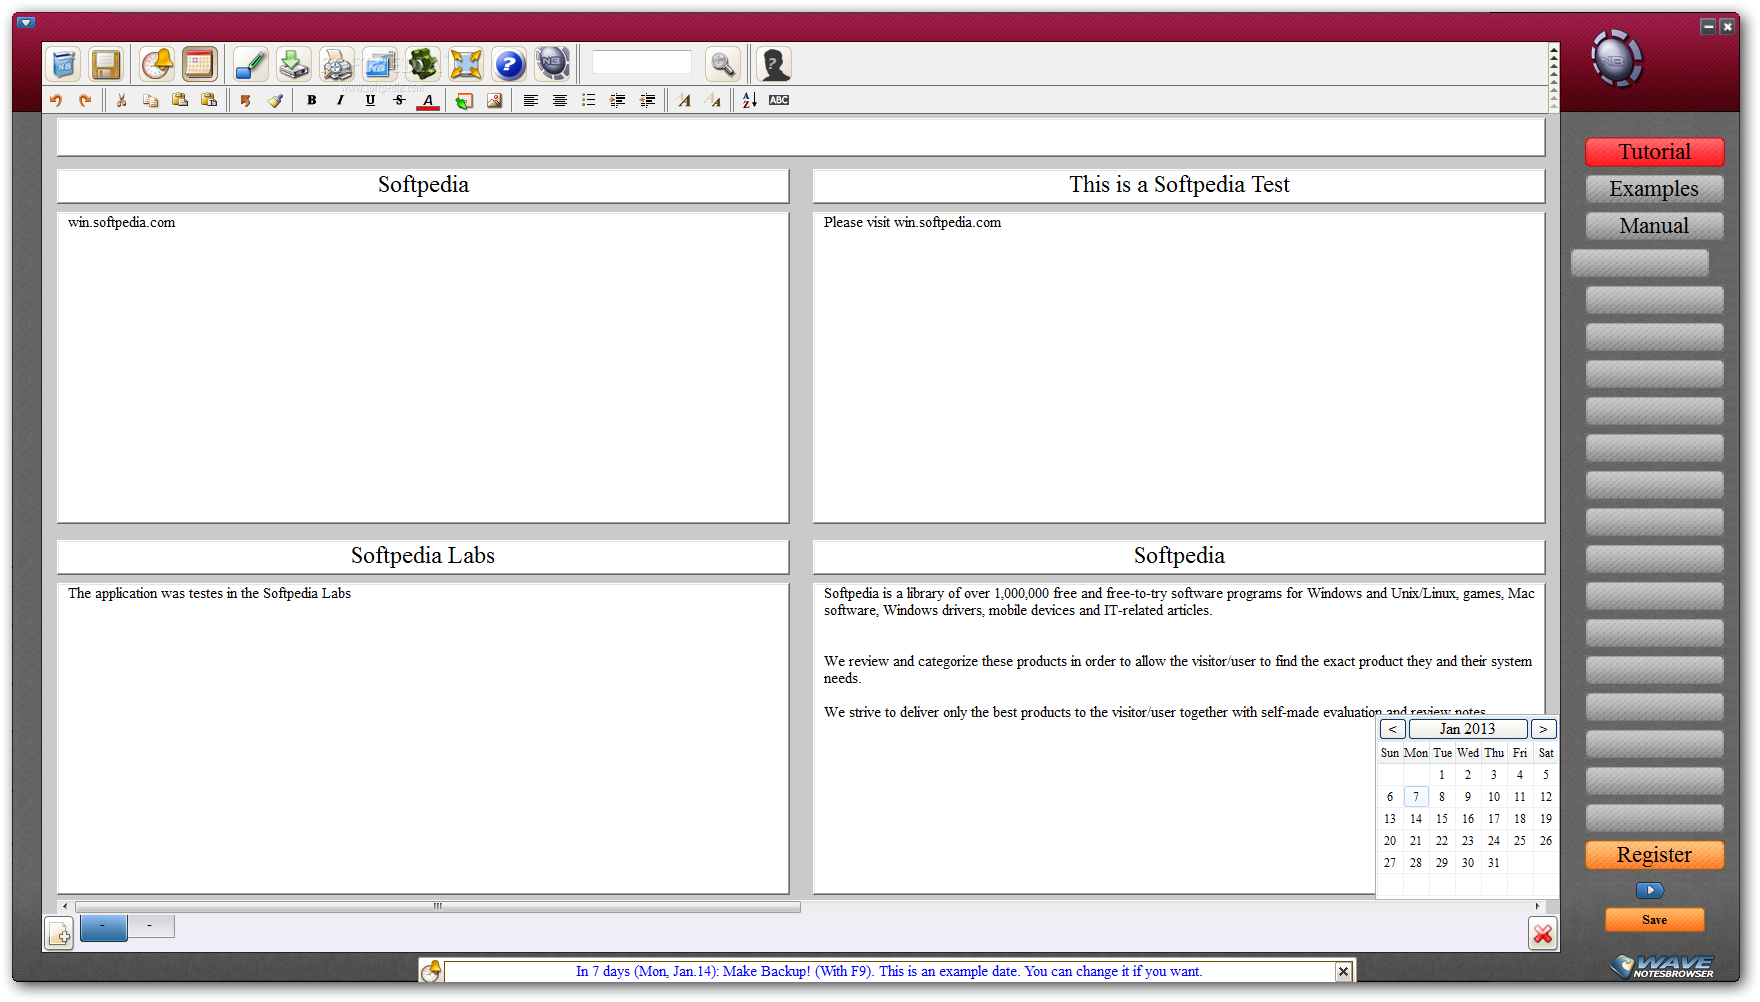Viewport: 1760px width, 1002px height.
Task: Click the fullscreen expand arrows icon
Action: 466,64
